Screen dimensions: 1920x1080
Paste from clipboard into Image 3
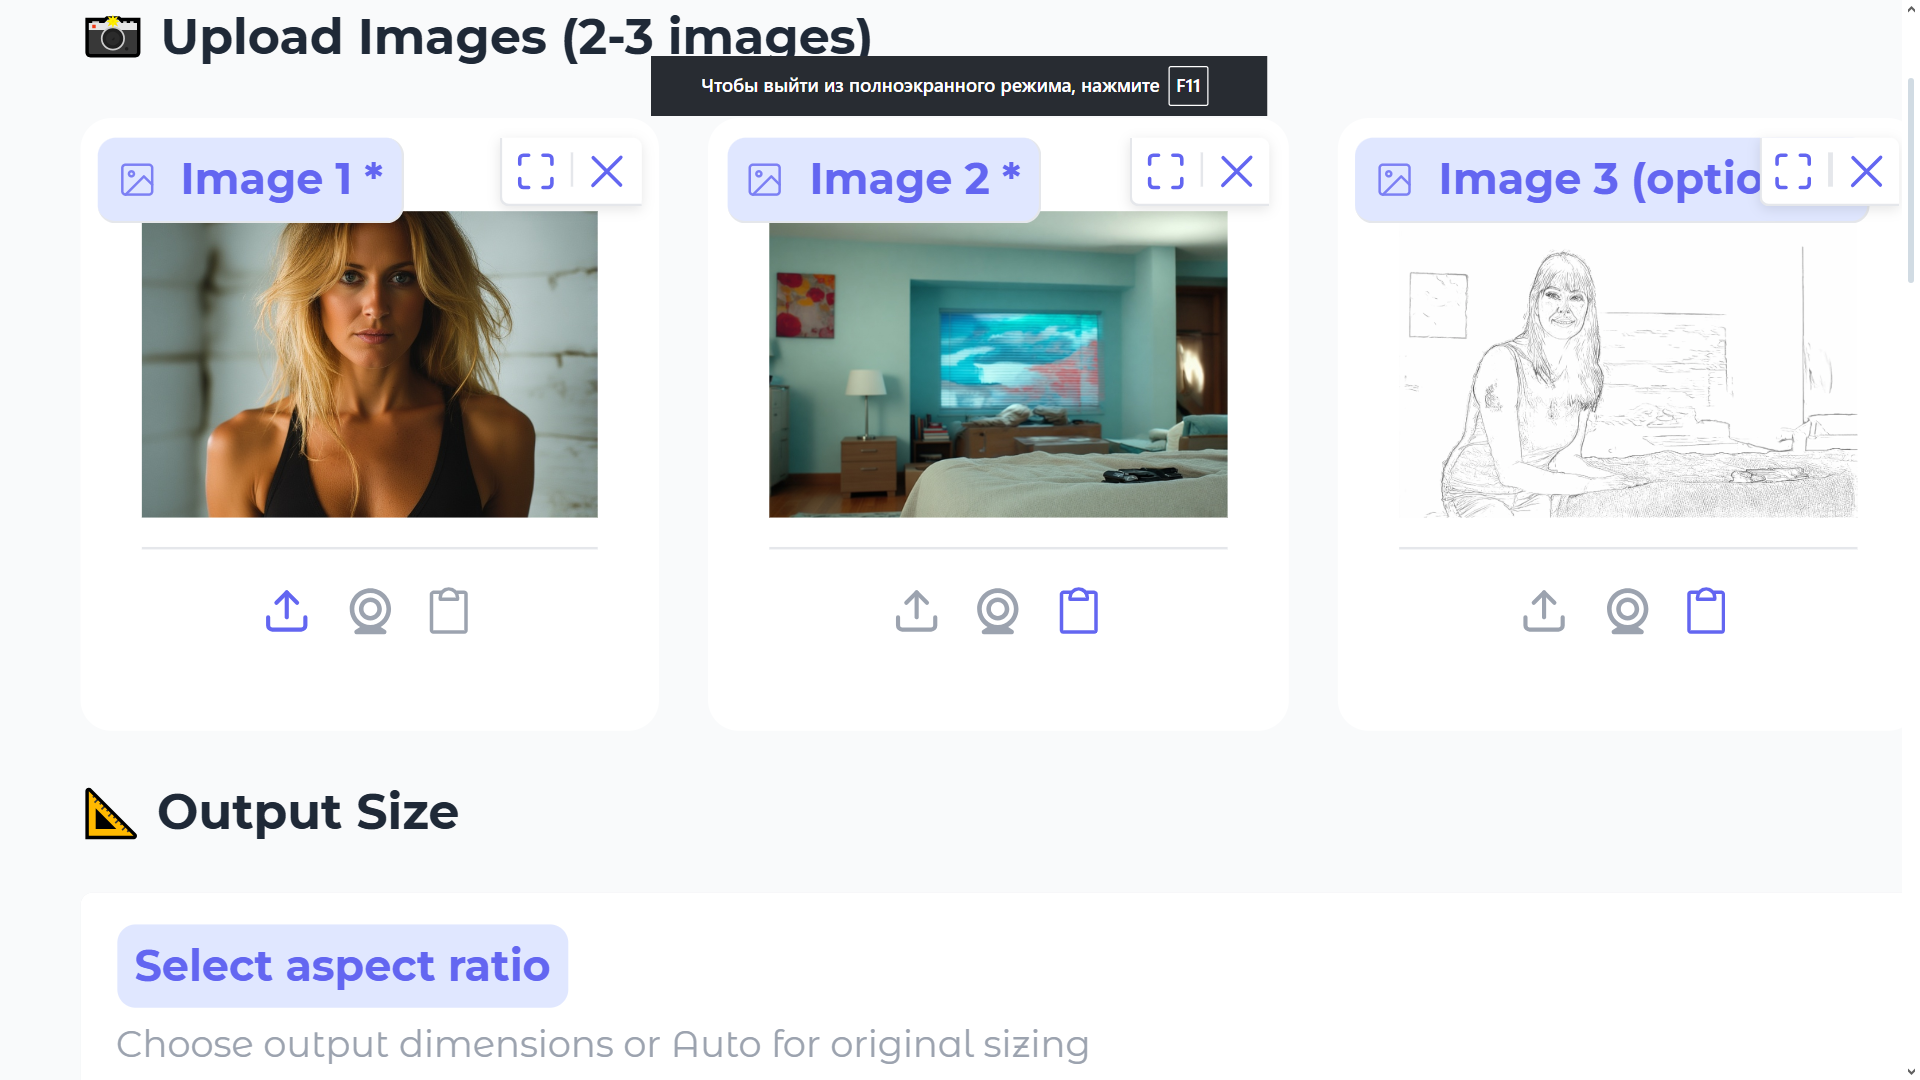coord(1705,611)
